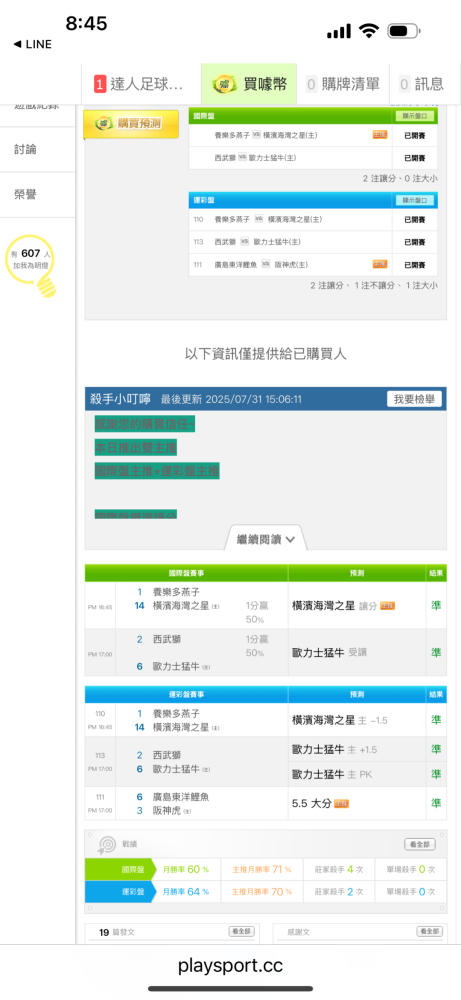The image size is (461, 1000).
Task: Click 單場殺手 0 次 in 國際盤 row
Action: [x=411, y=869]
